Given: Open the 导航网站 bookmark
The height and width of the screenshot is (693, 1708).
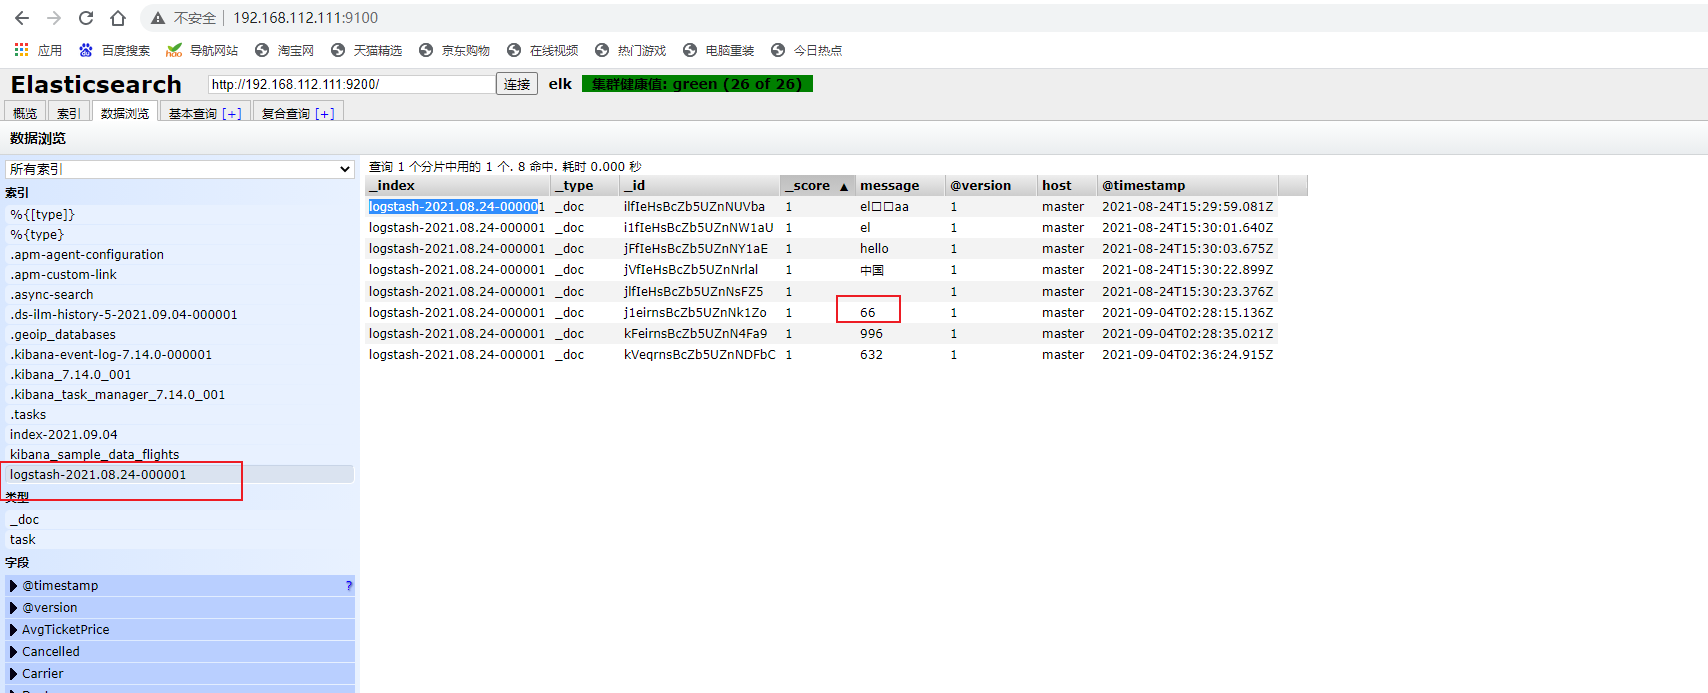Looking at the screenshot, I should [x=202, y=50].
